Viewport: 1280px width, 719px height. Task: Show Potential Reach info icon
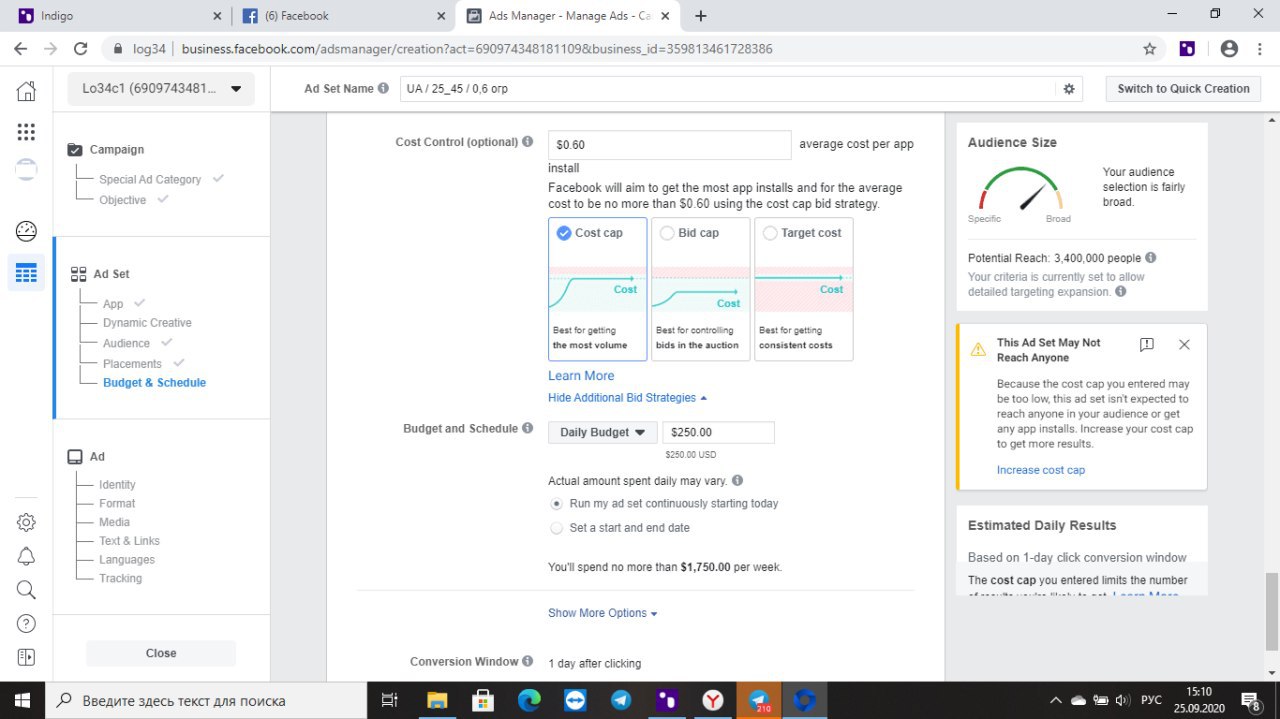point(1151,257)
